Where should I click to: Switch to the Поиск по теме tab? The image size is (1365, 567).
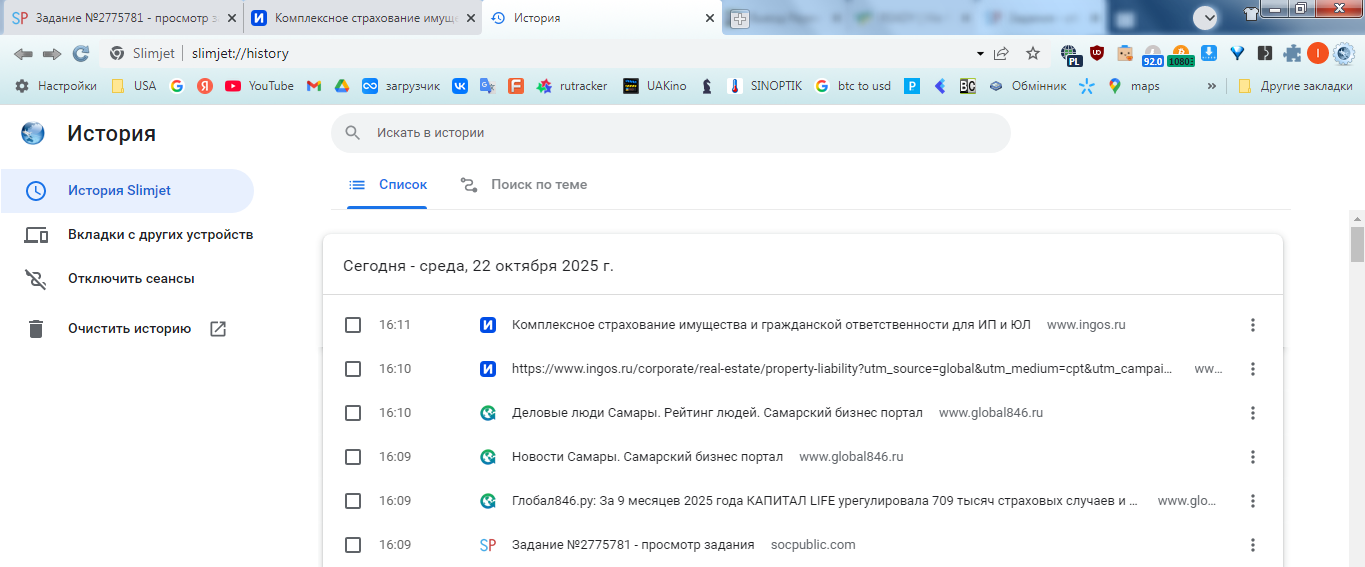click(x=524, y=185)
